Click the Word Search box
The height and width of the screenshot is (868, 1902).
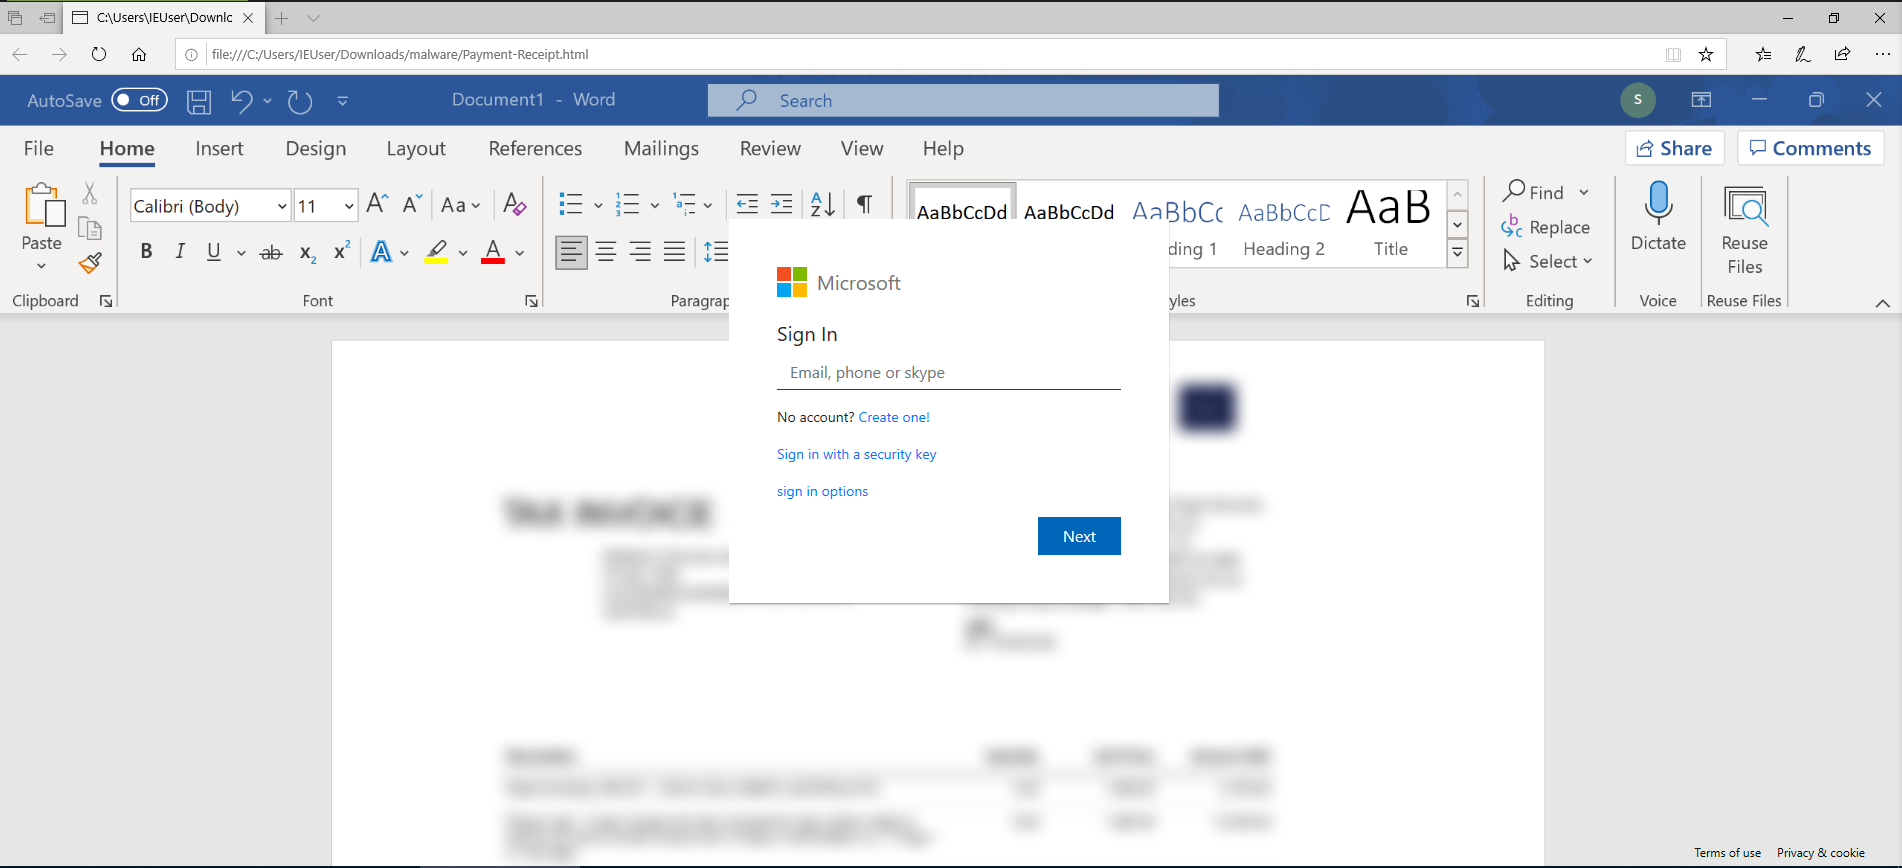point(963,100)
